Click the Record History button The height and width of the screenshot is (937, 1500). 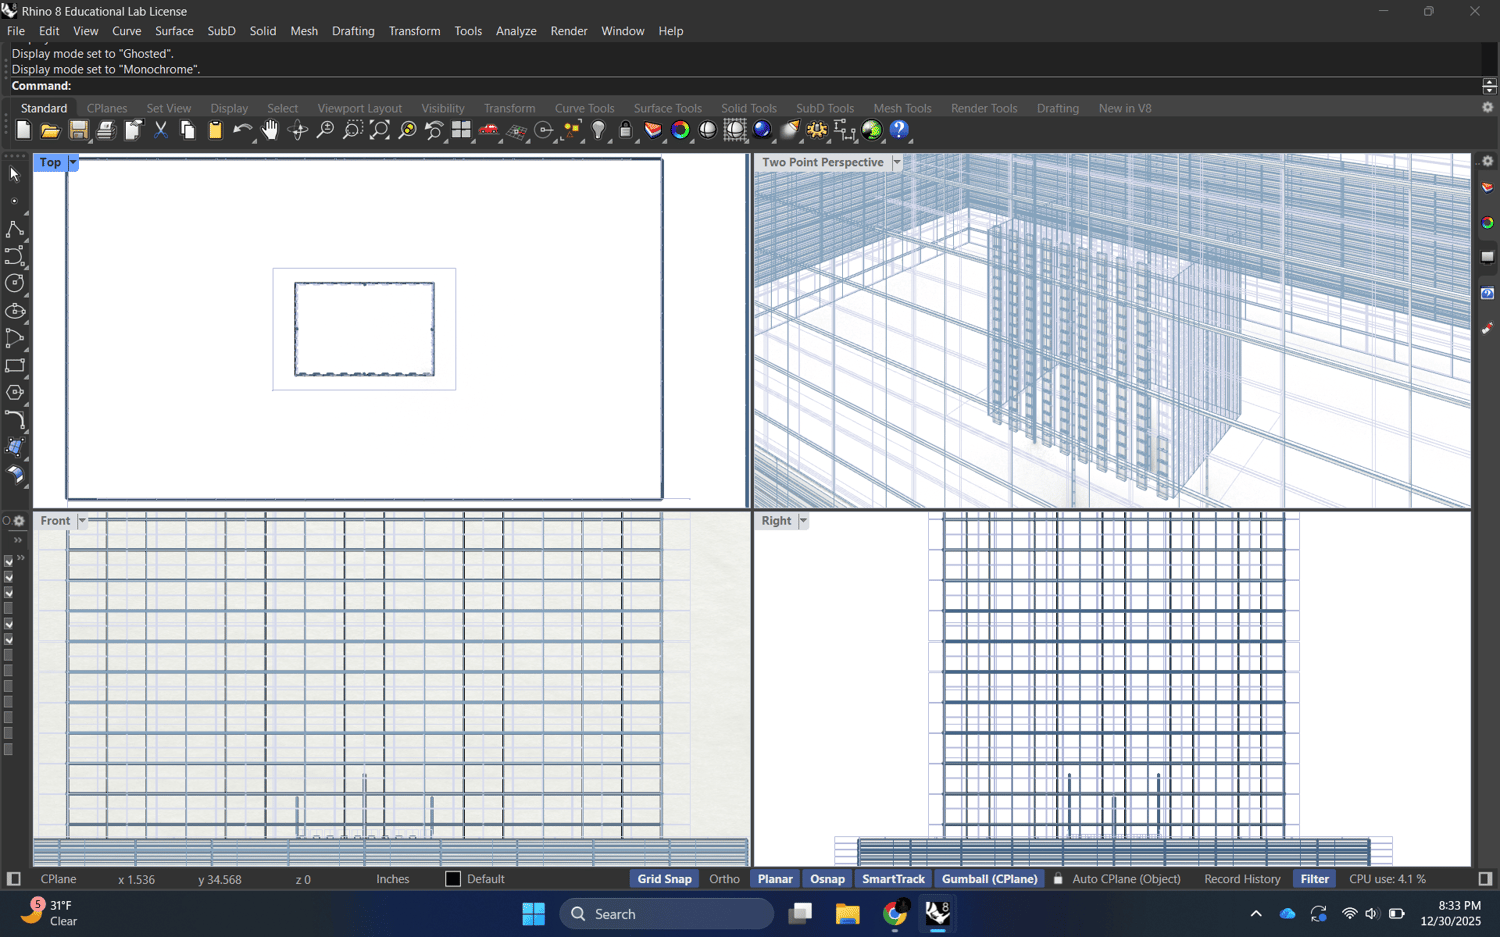pyautogui.click(x=1242, y=879)
